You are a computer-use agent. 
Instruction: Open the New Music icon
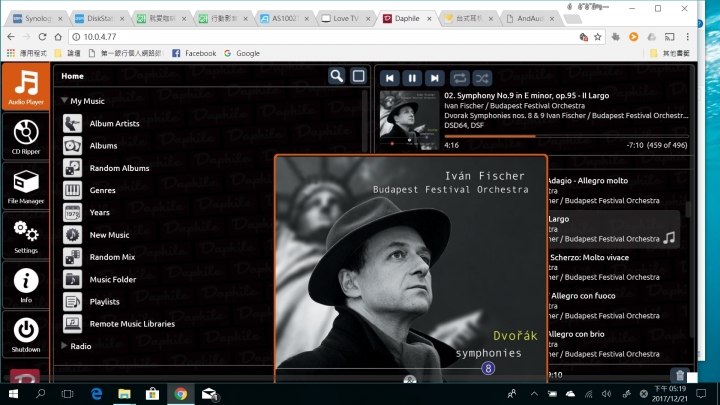pos(73,235)
